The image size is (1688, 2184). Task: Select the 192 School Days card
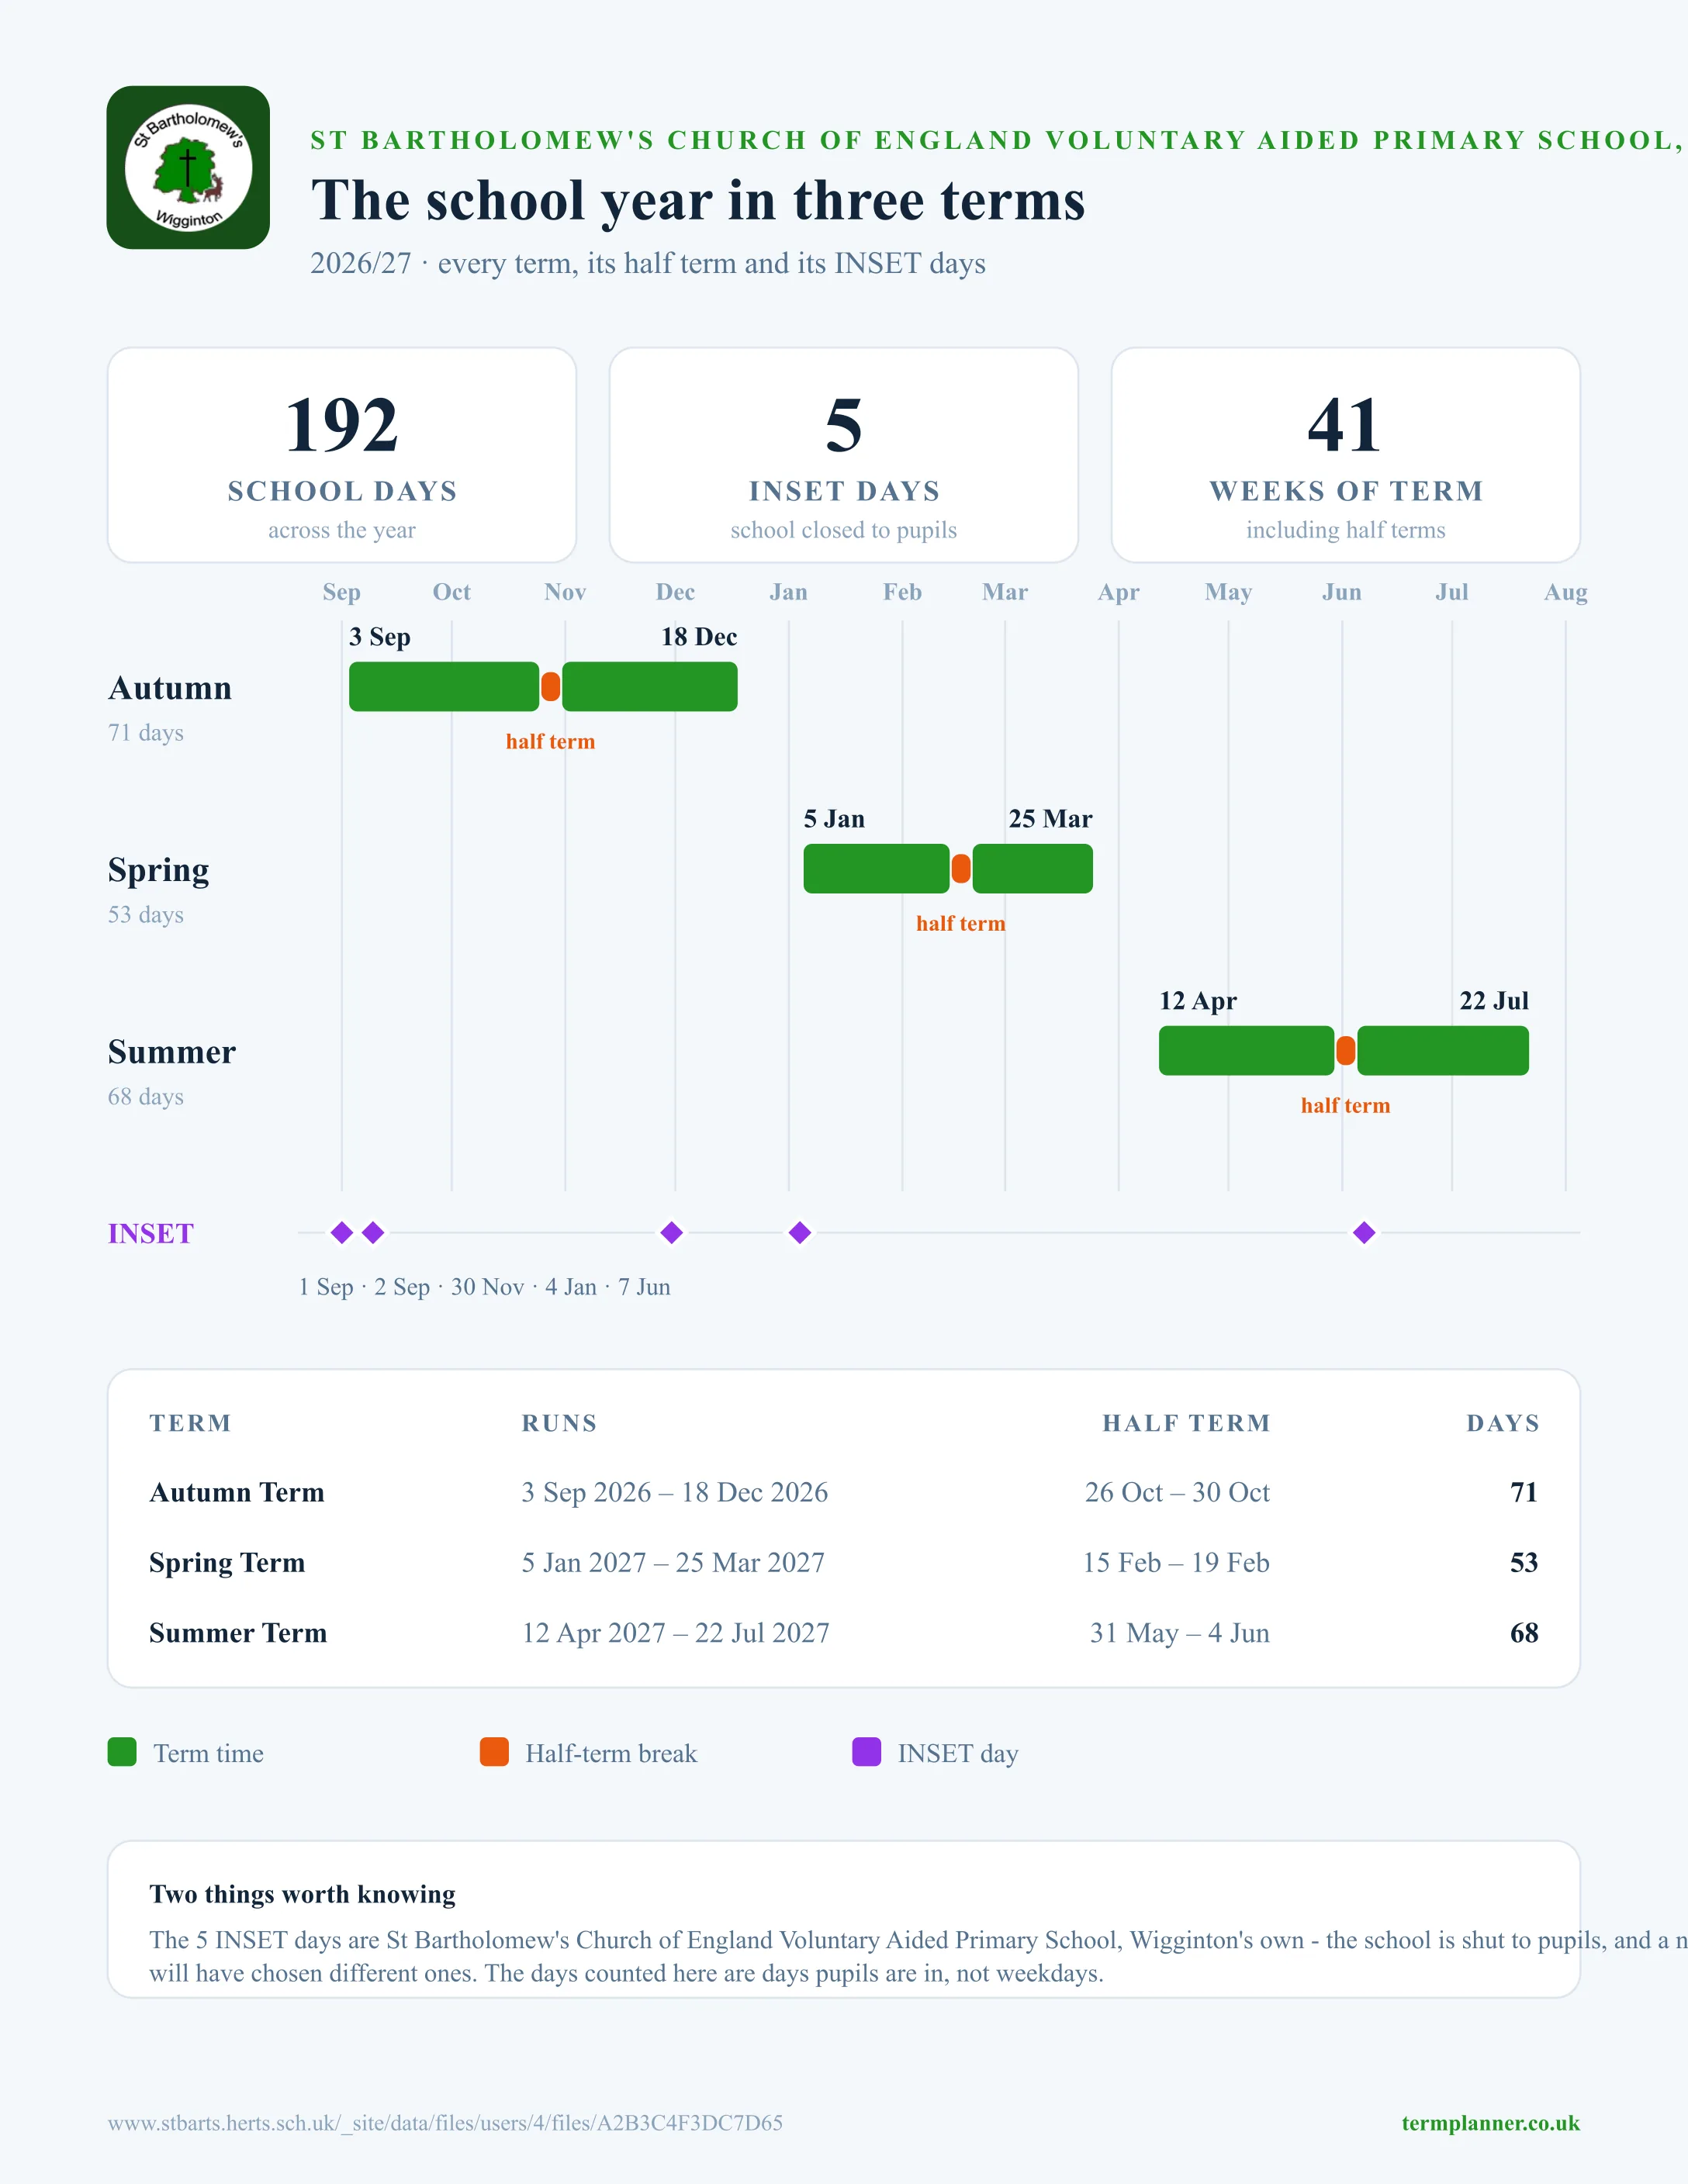[x=342, y=455]
